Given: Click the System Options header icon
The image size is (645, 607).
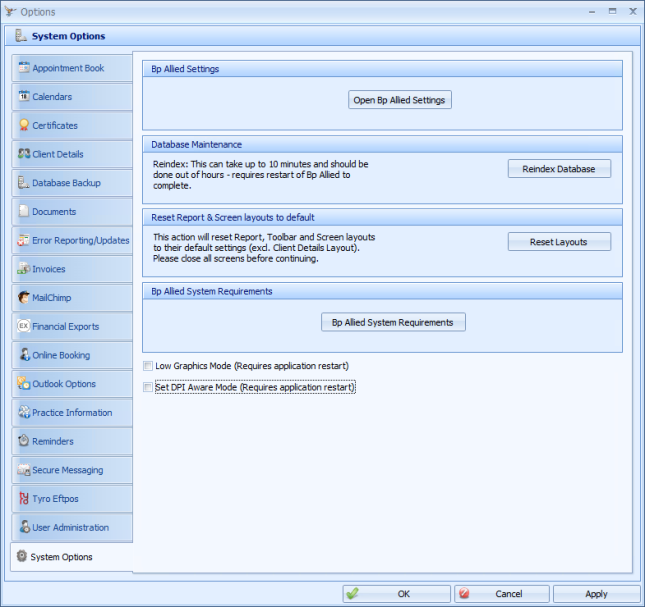Looking at the screenshot, I should [x=21, y=35].
